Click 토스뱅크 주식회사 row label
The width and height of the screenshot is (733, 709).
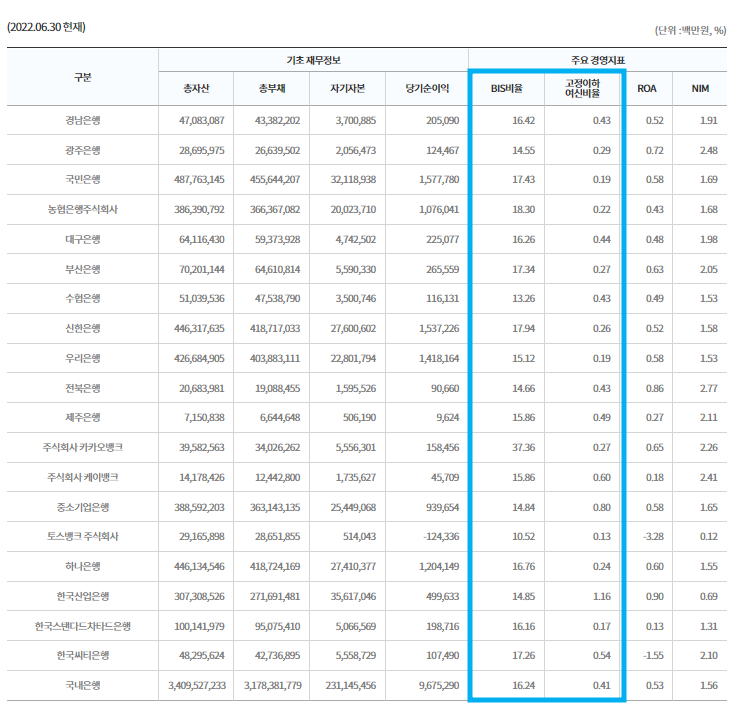click(83, 536)
